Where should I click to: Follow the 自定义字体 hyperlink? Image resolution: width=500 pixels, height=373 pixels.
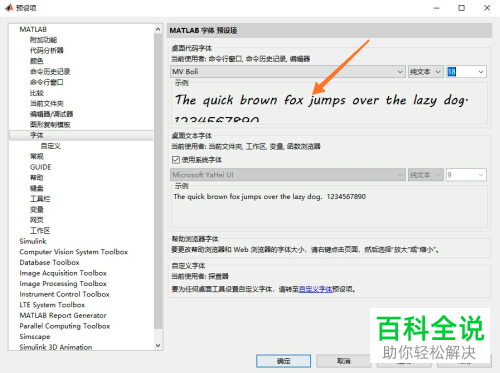pos(315,289)
